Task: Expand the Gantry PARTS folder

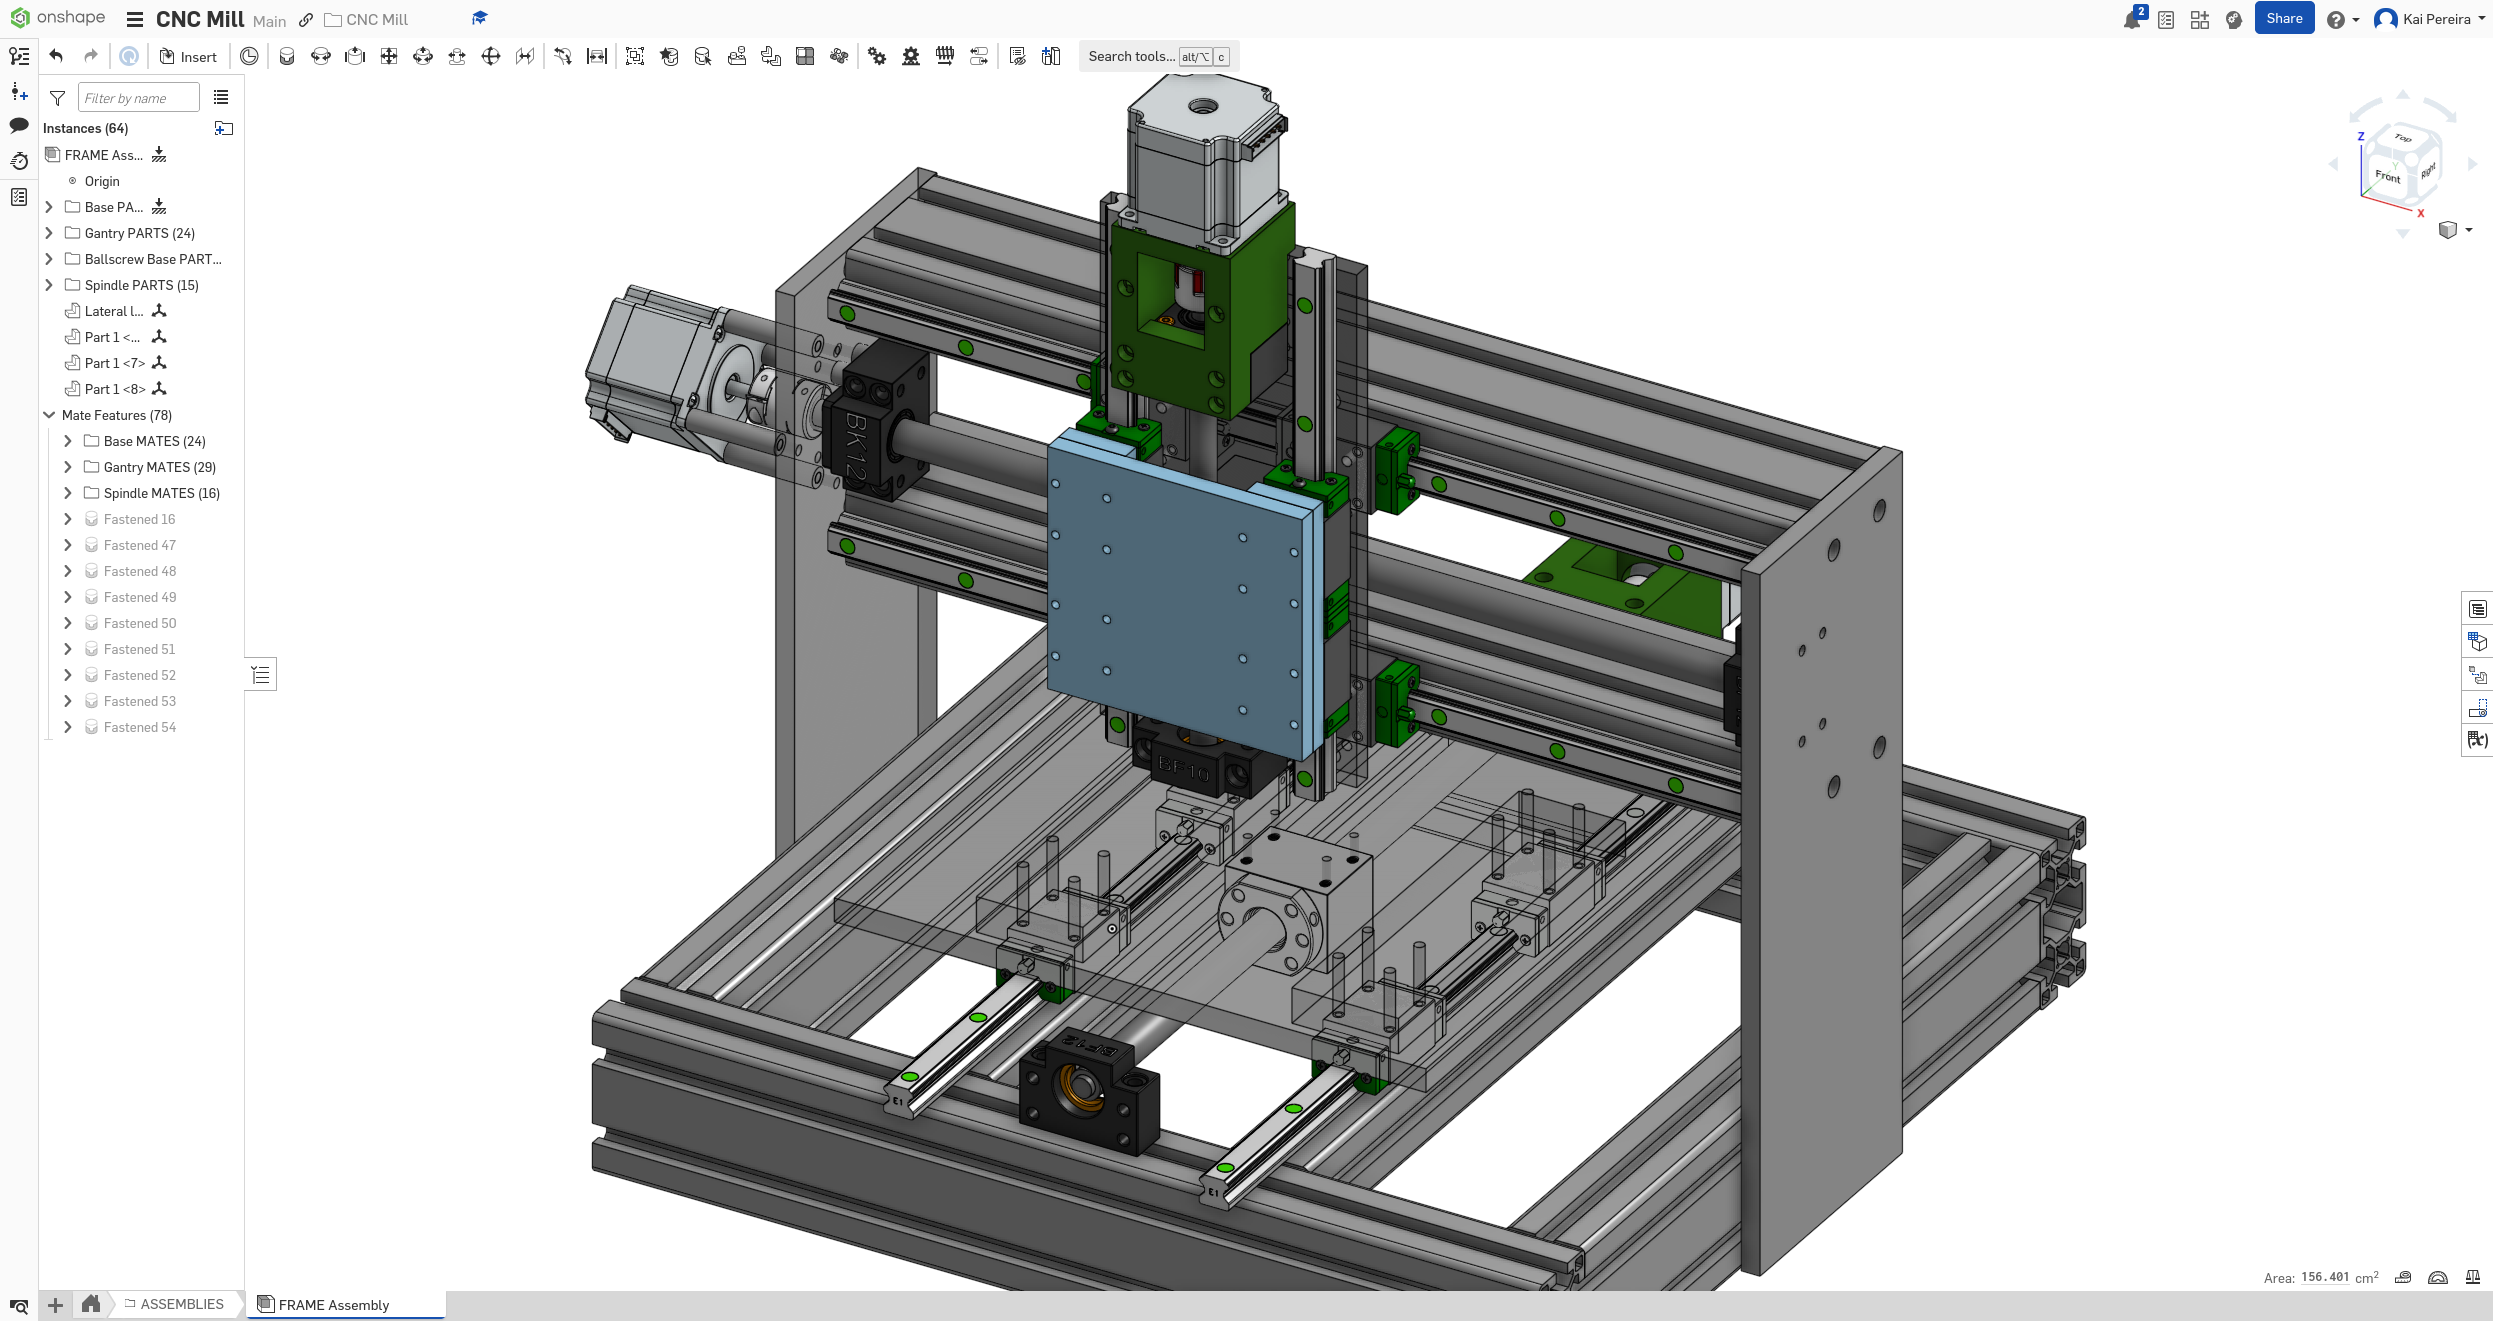Action: [49, 233]
